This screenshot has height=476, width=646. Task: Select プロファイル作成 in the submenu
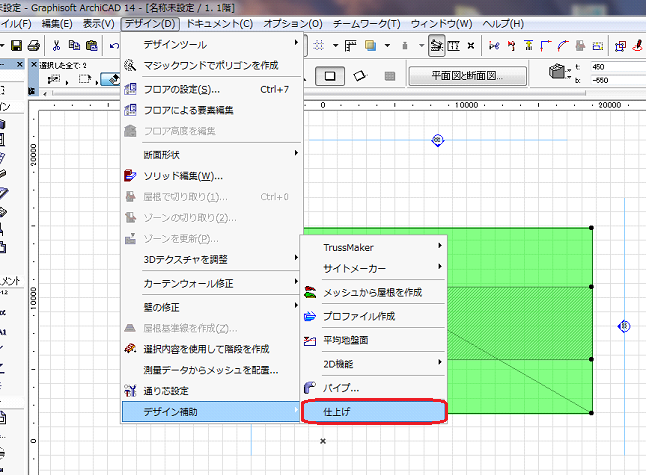[358, 316]
